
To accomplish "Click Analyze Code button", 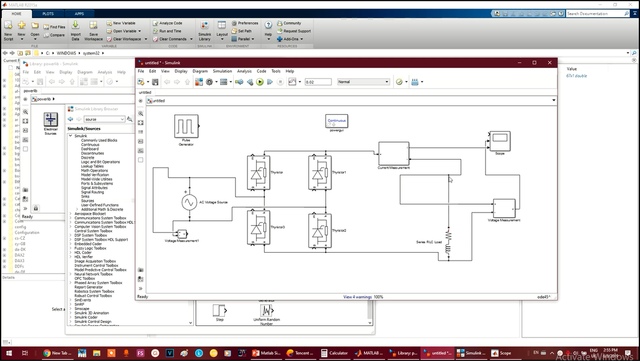I will (x=168, y=23).
